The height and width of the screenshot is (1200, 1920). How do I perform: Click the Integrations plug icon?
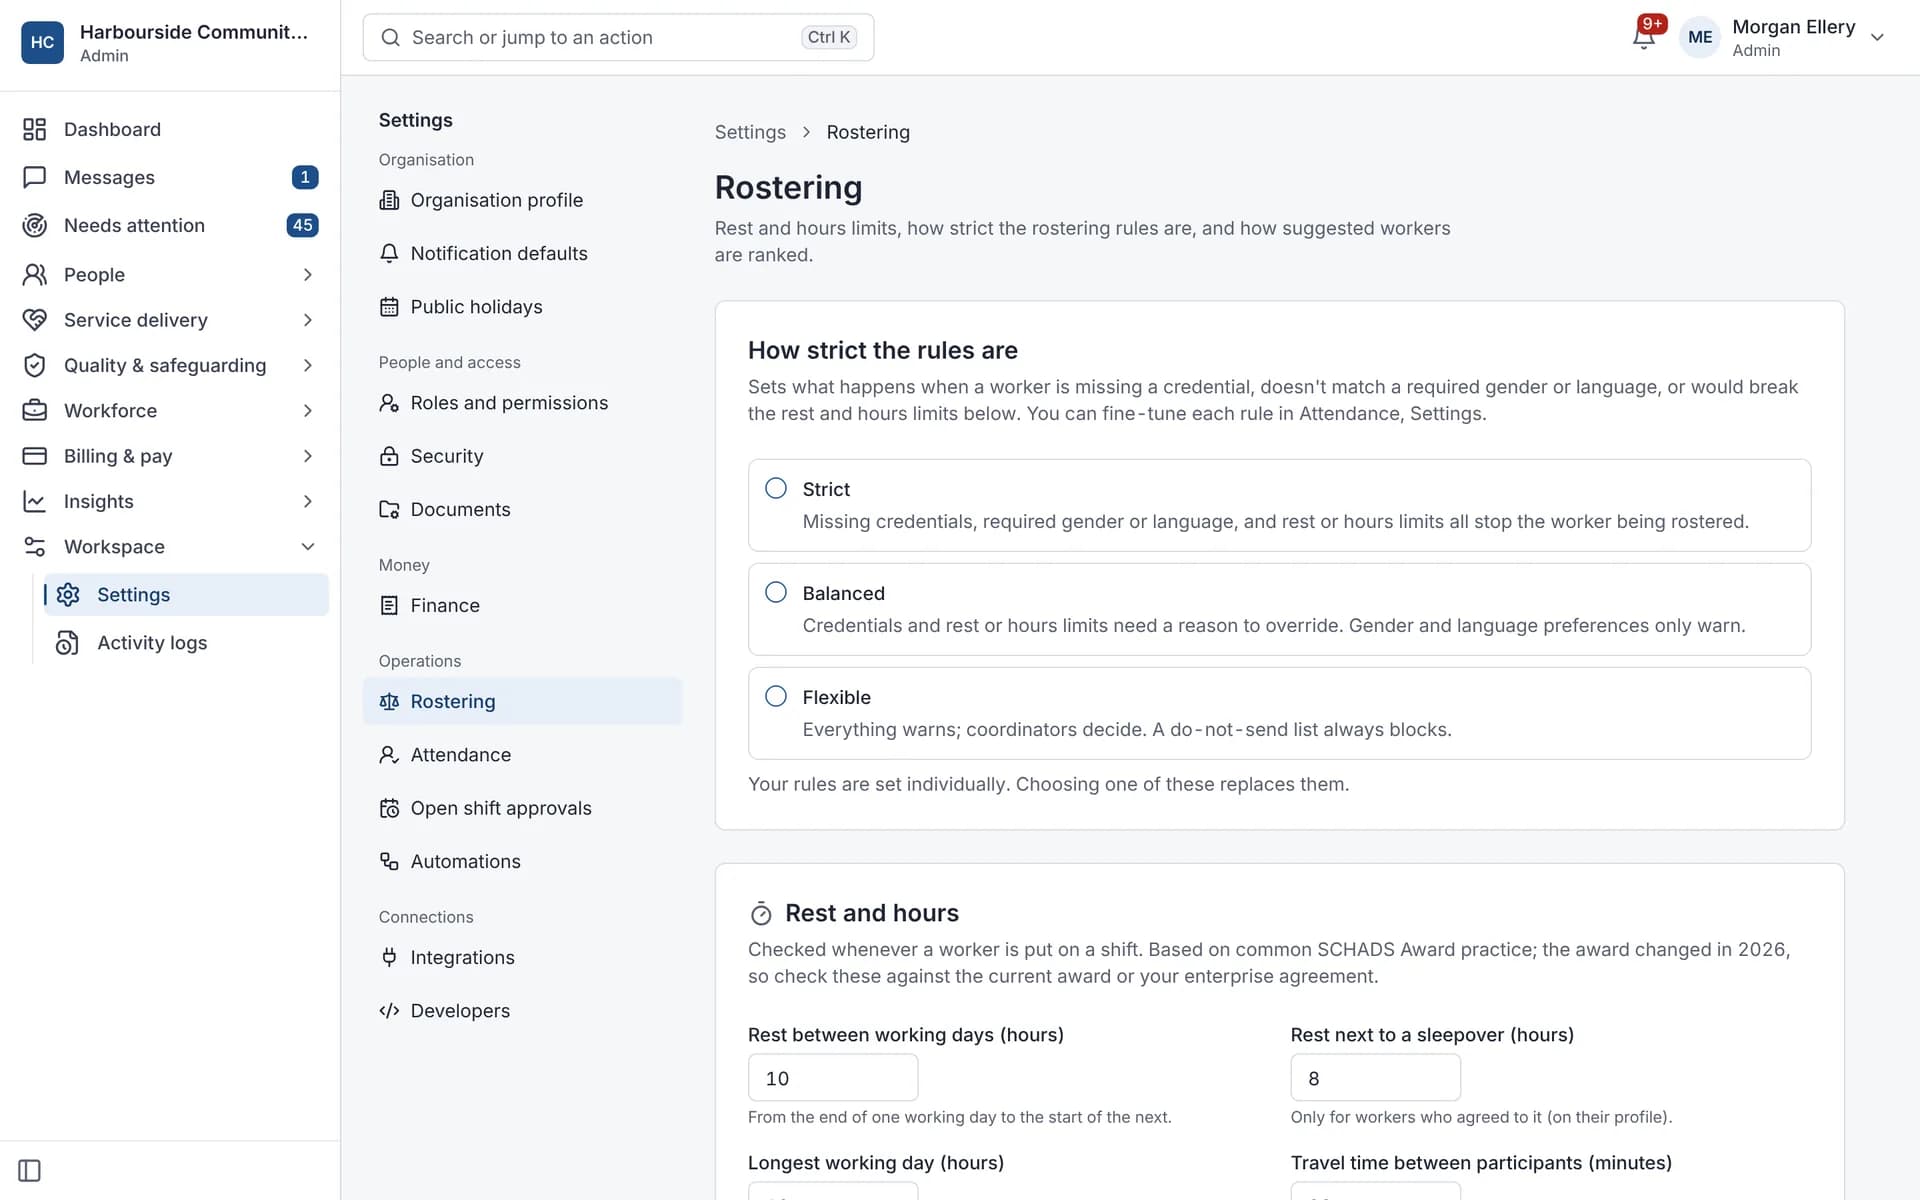pyautogui.click(x=389, y=957)
